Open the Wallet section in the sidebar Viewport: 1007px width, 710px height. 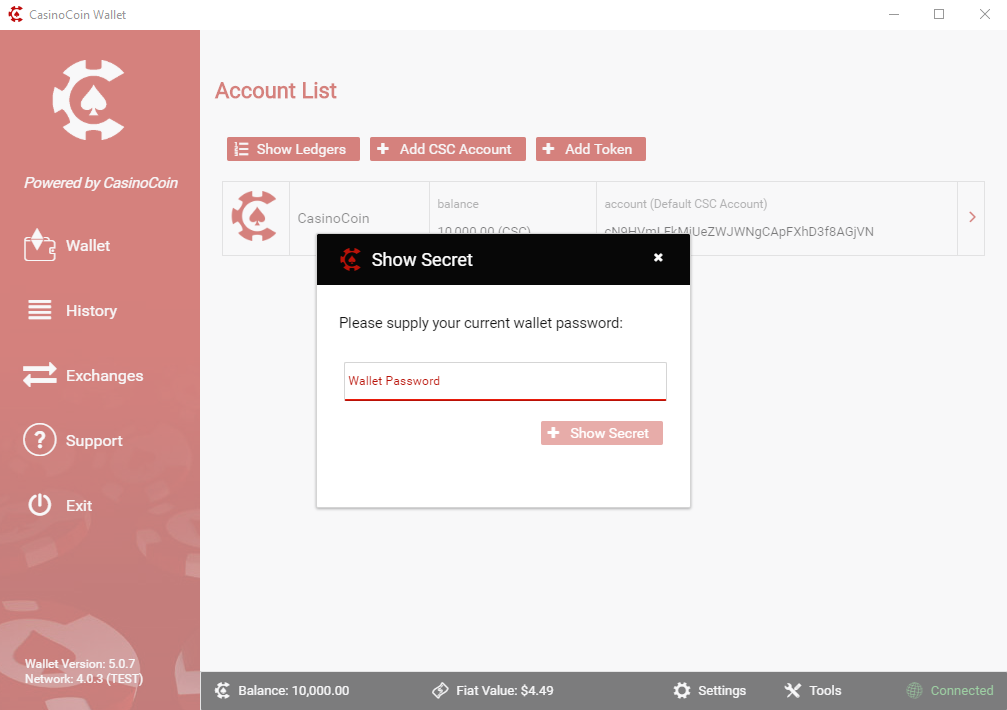(87, 246)
